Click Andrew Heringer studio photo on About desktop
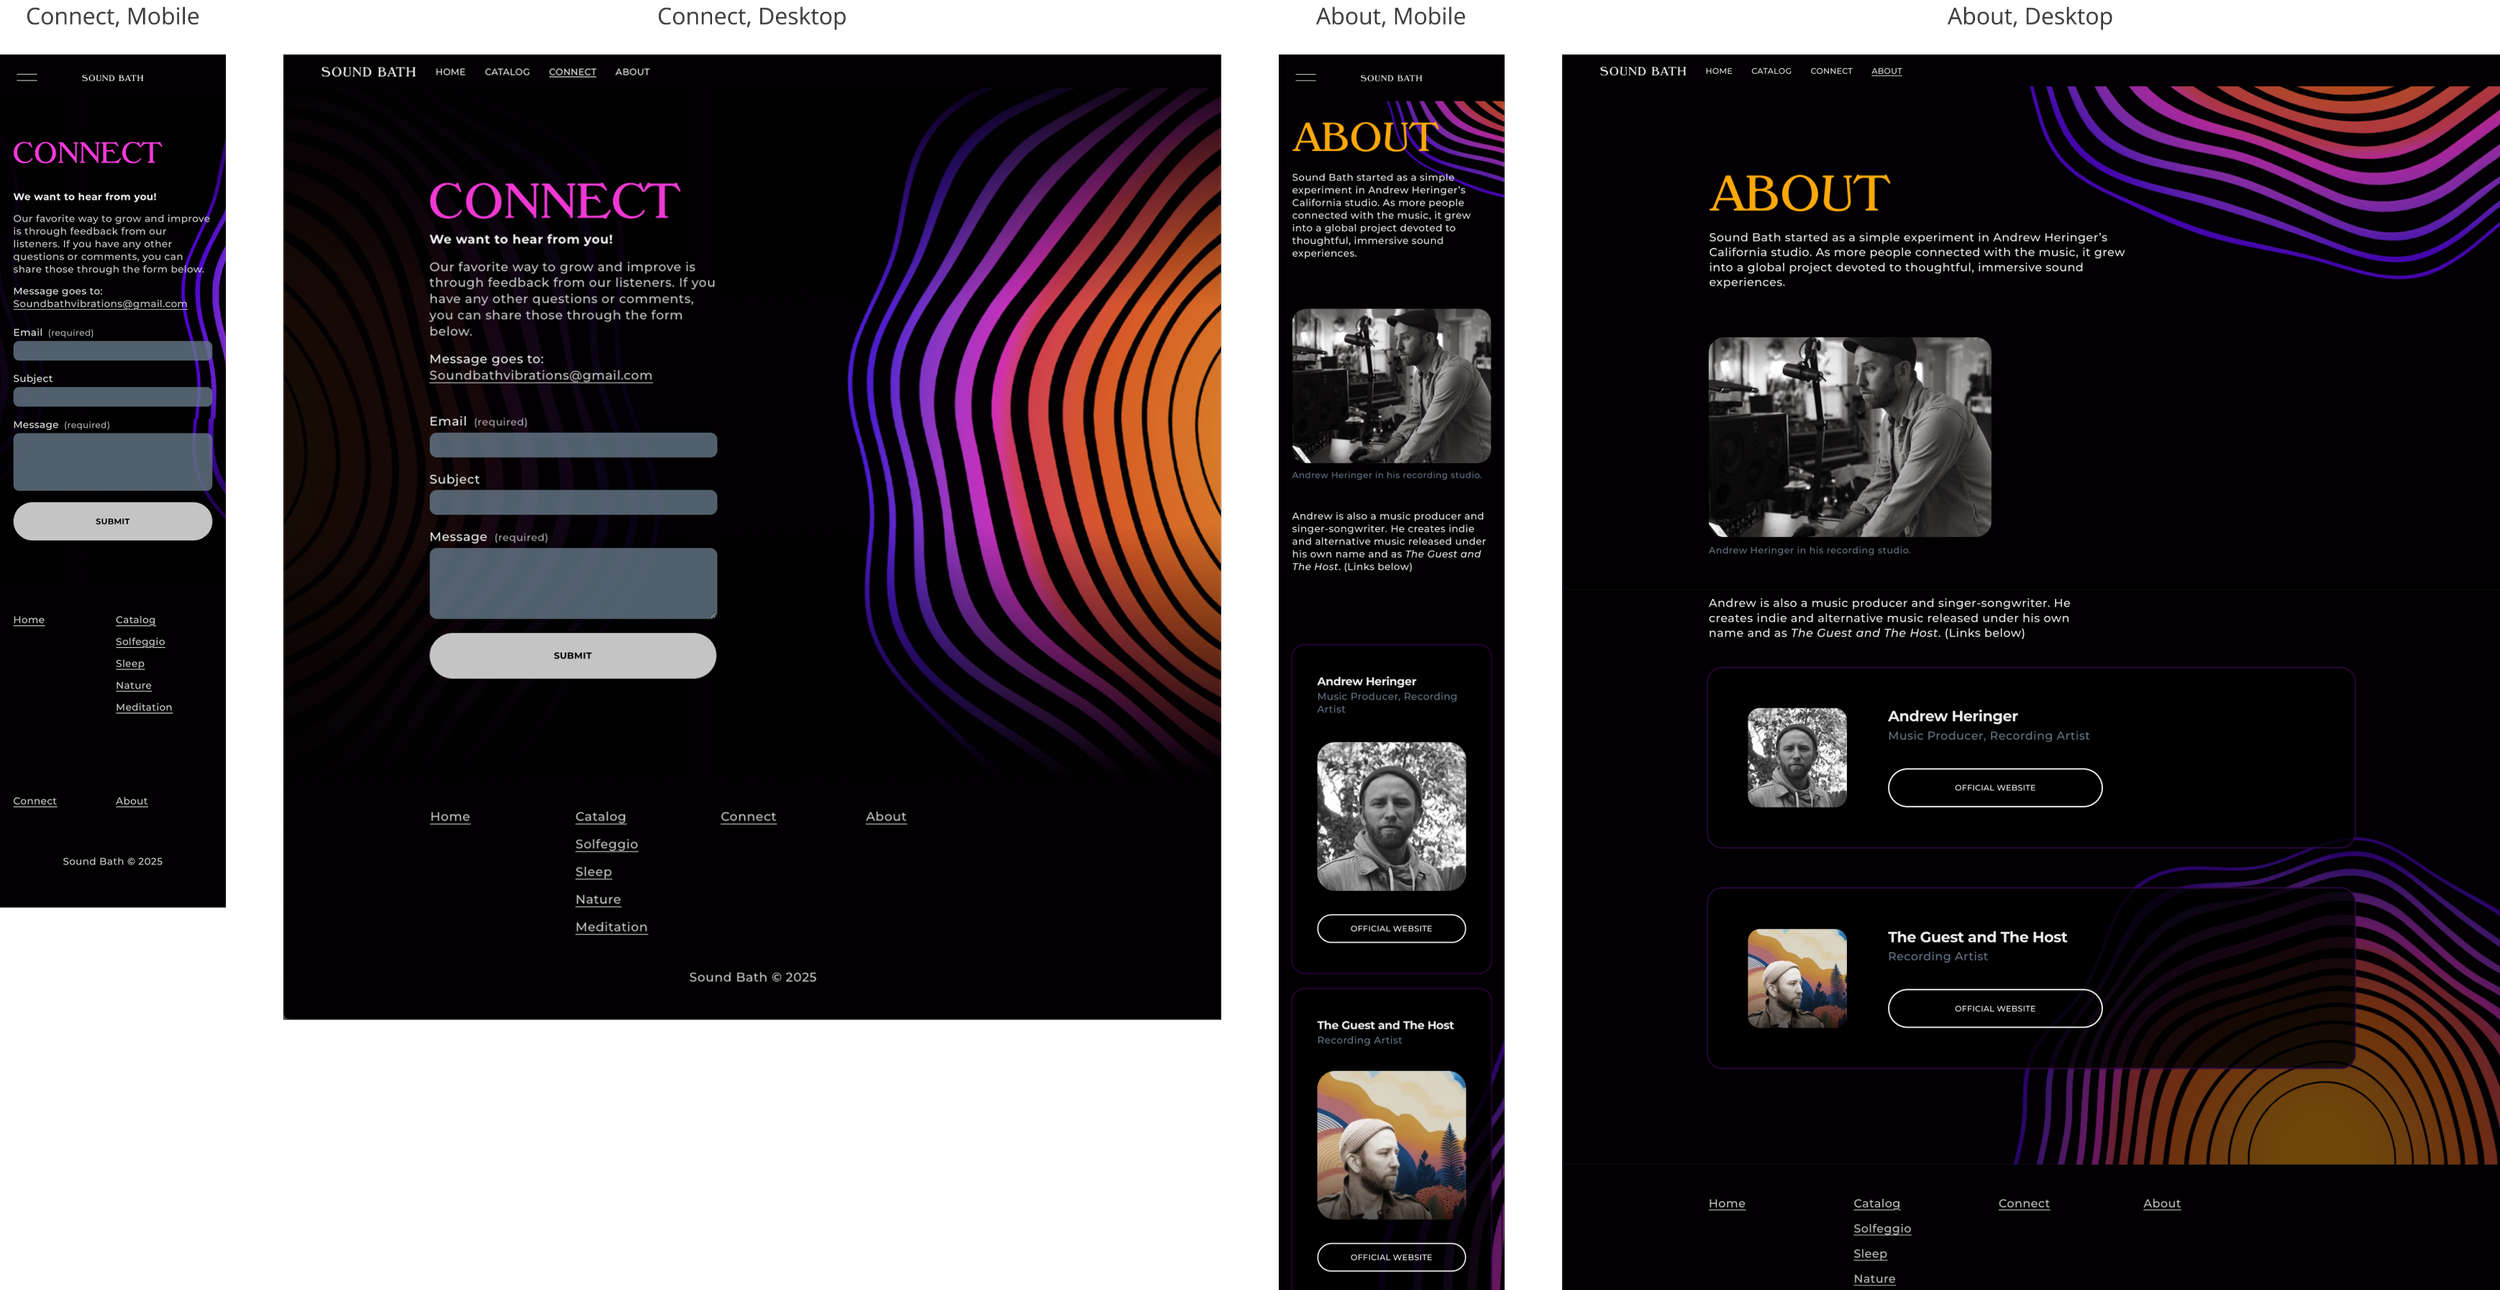Screen dimensions: 2500x1290 (x=1849, y=436)
